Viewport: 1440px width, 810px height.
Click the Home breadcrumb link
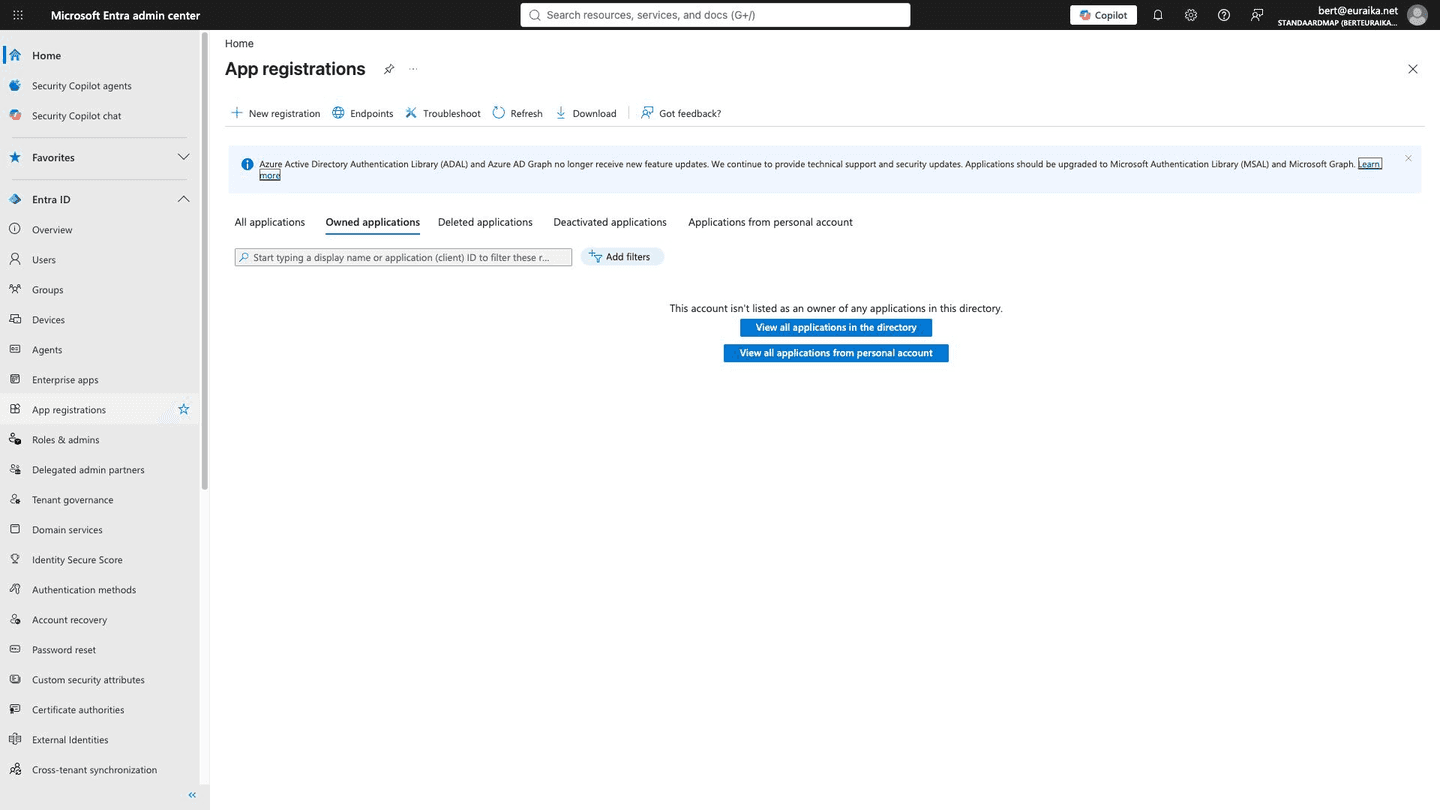click(239, 44)
